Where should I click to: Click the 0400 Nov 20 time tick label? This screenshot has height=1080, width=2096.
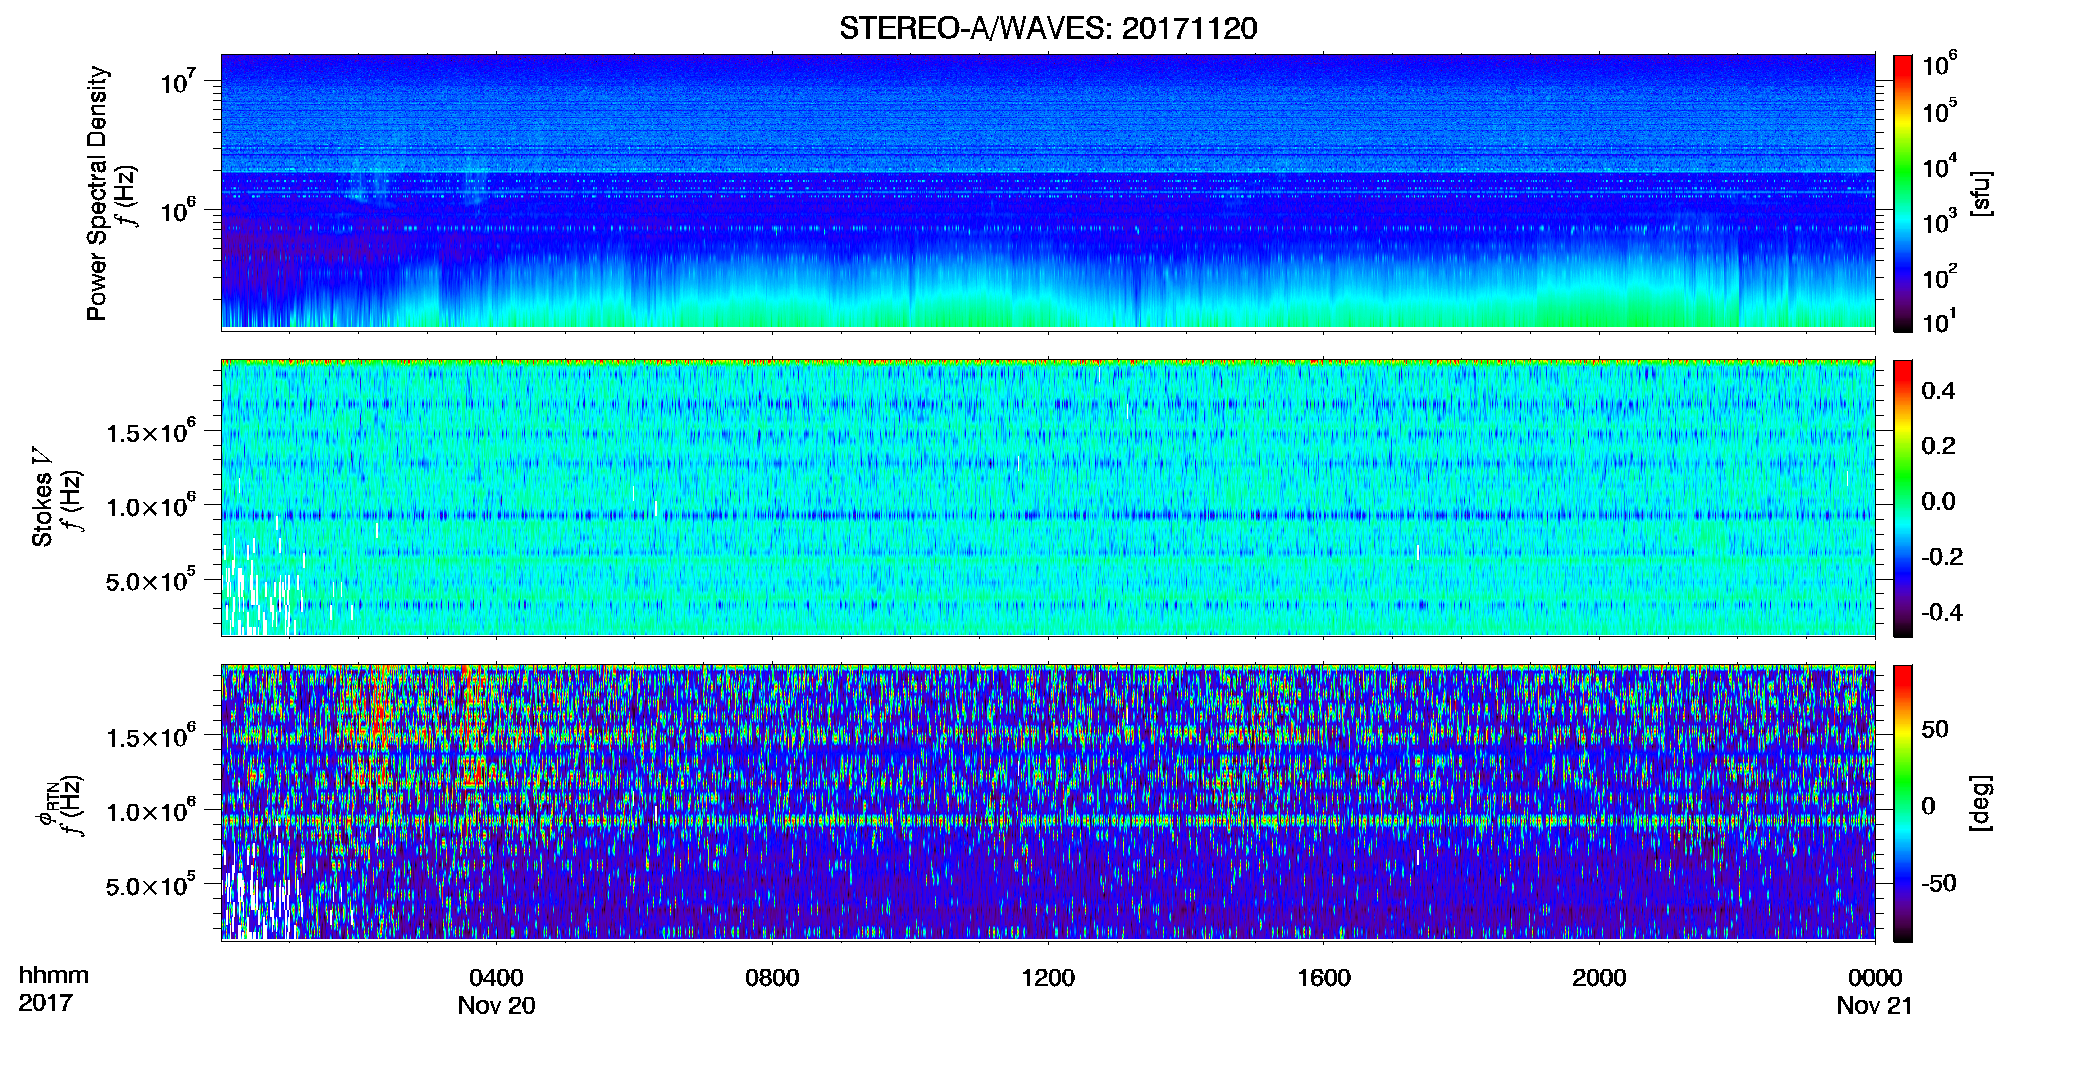(496, 991)
